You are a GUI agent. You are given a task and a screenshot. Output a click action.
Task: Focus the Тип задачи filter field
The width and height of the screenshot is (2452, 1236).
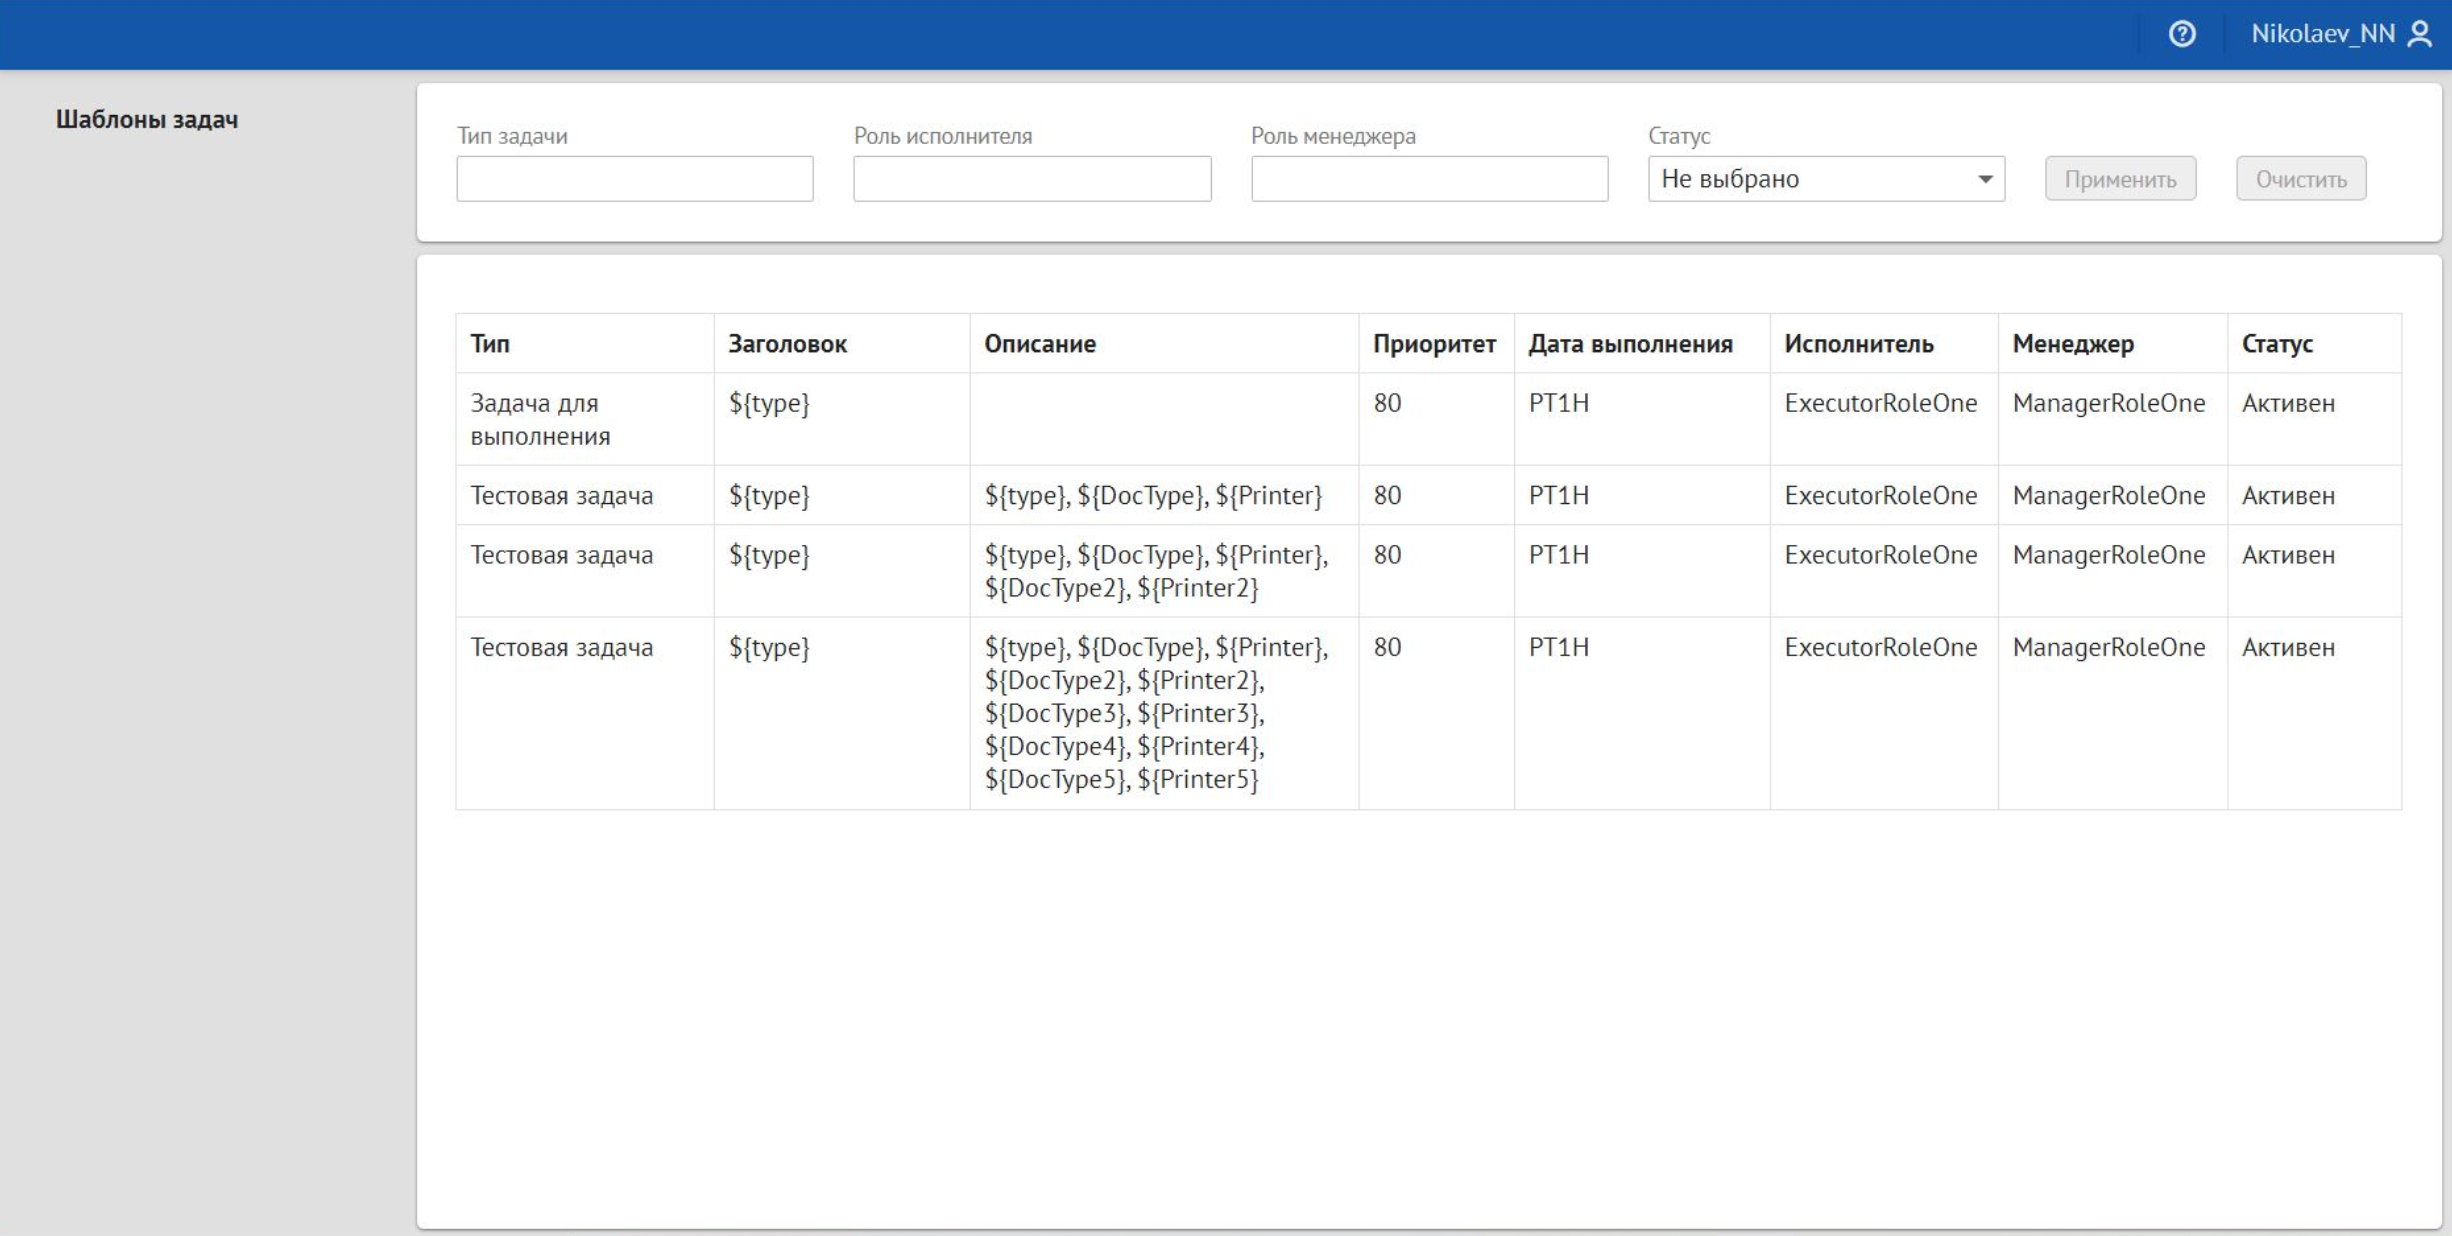tap(635, 179)
